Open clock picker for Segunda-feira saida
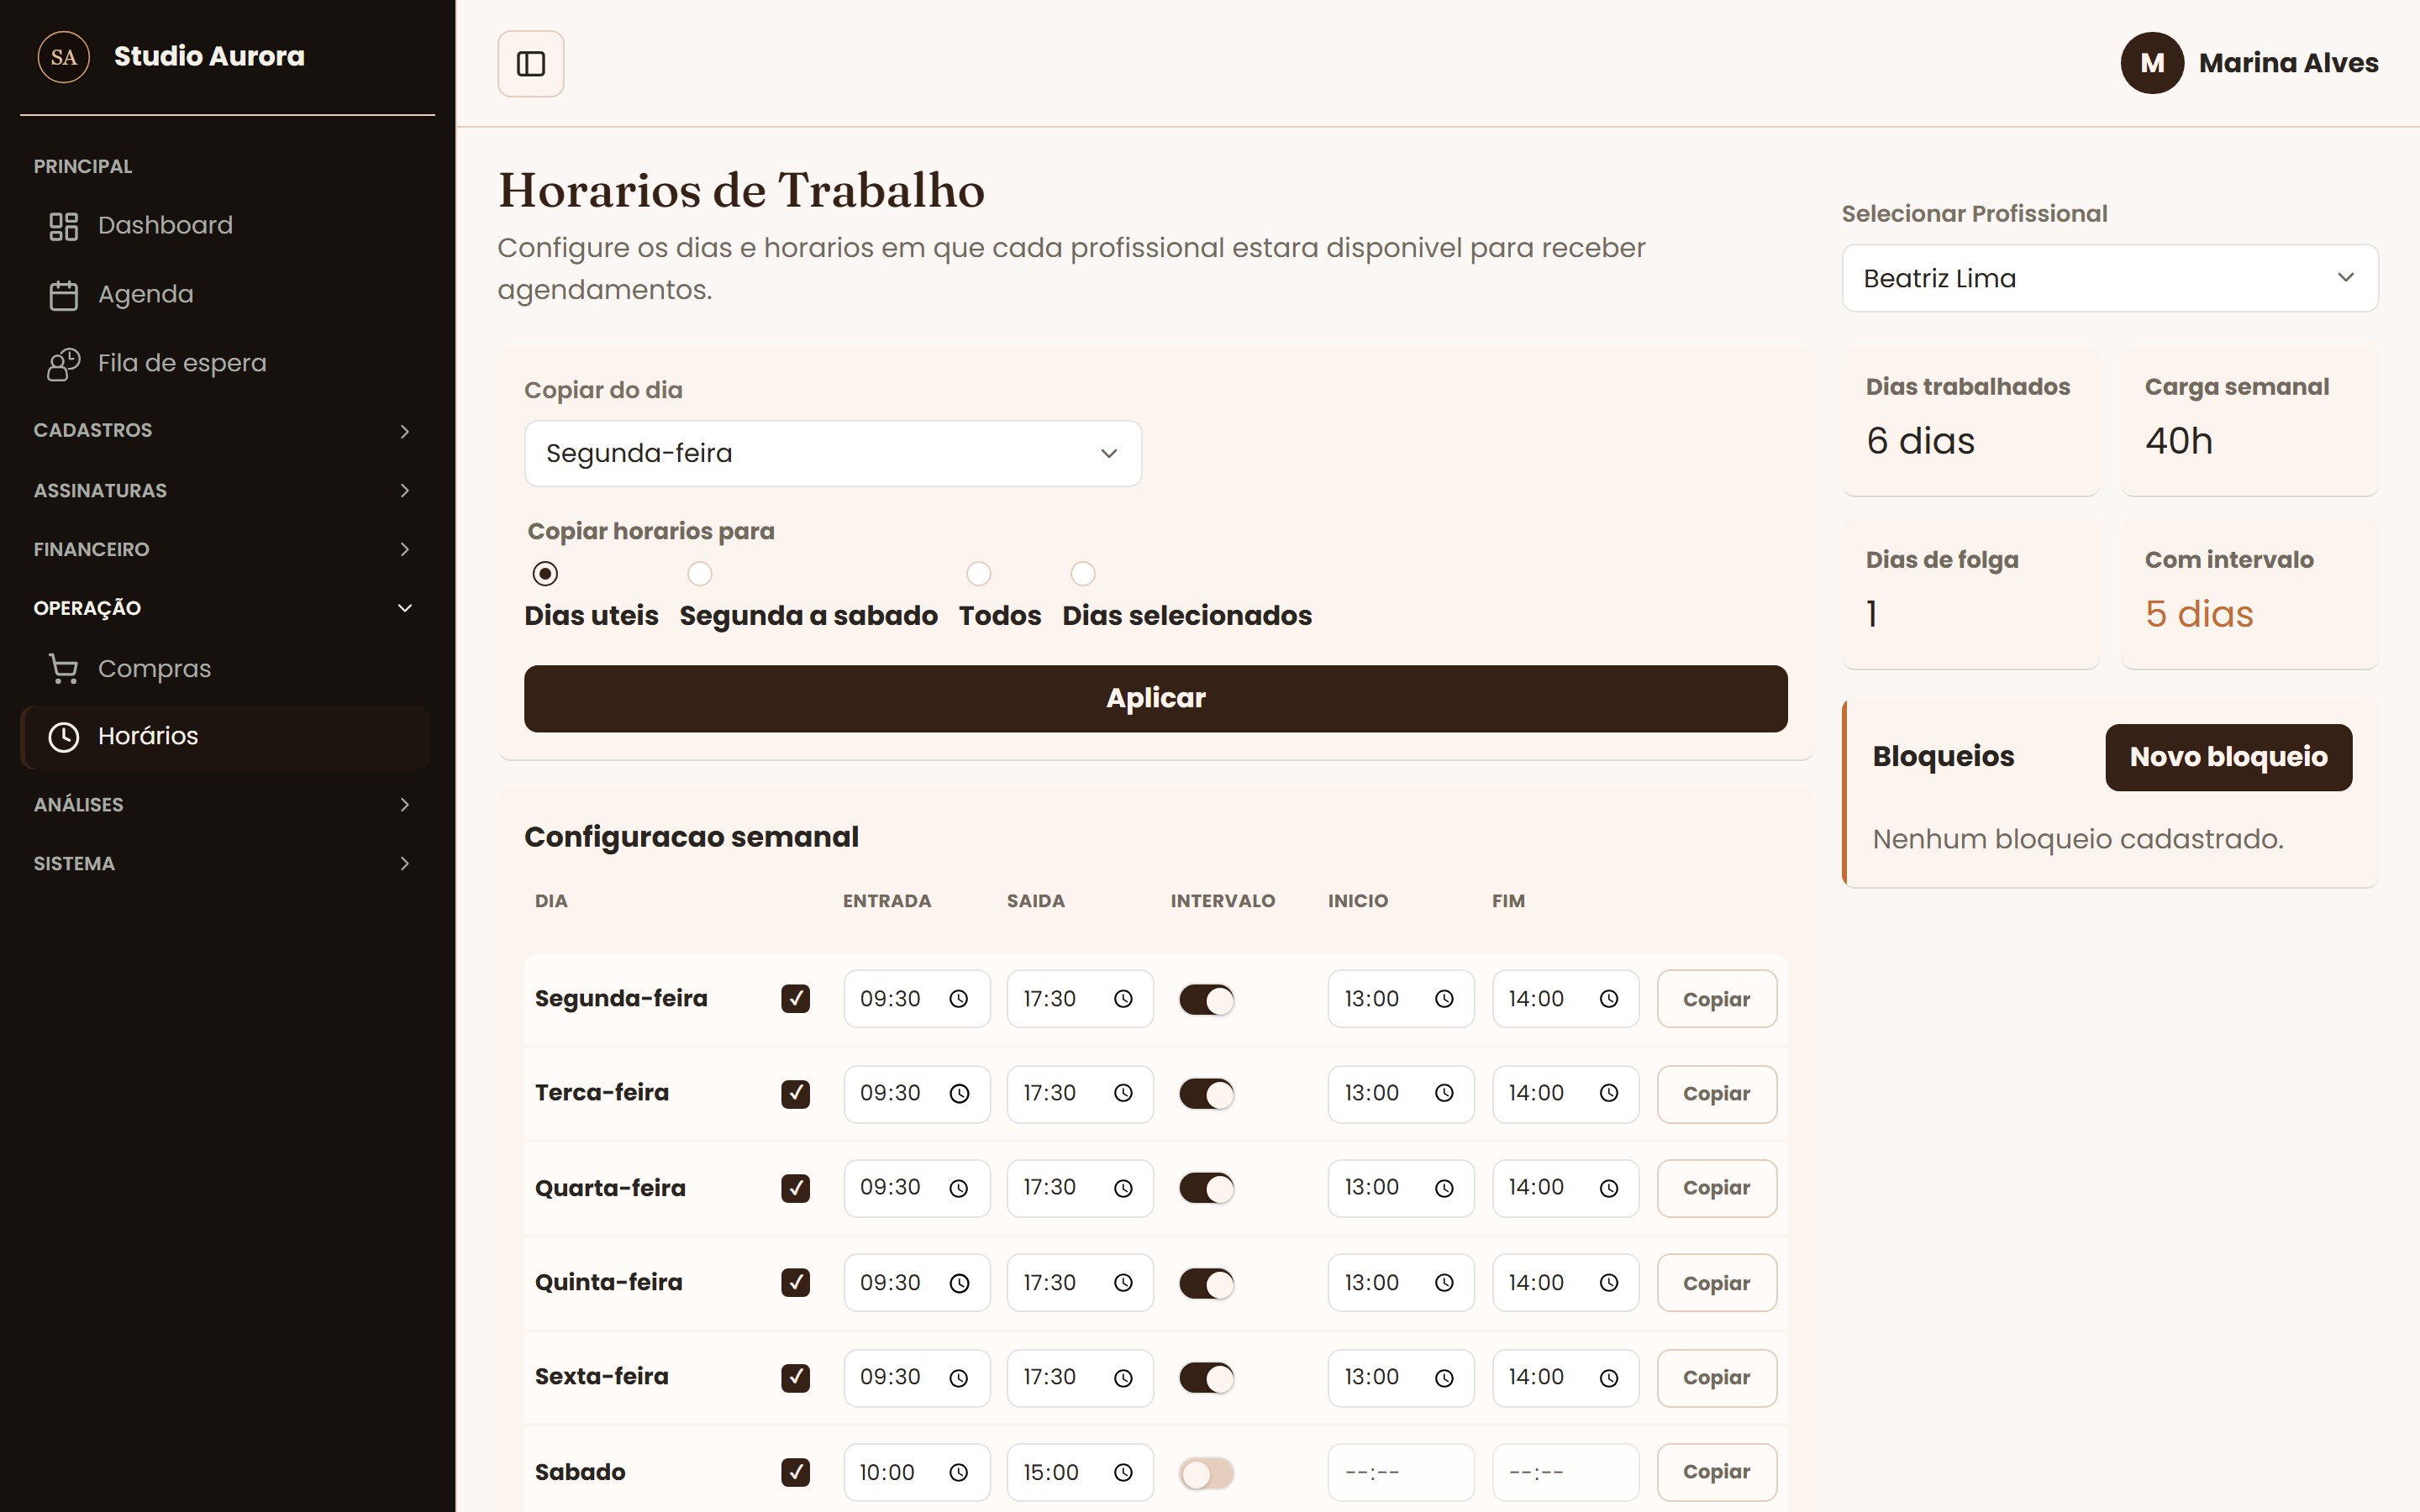This screenshot has height=1512, width=2420. [x=1123, y=999]
